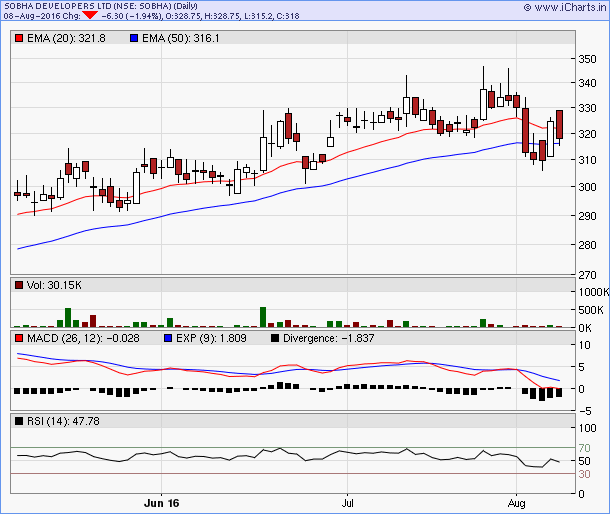Click the 330 price axis label
Screen dimensions: 610x514
[x=587, y=108]
